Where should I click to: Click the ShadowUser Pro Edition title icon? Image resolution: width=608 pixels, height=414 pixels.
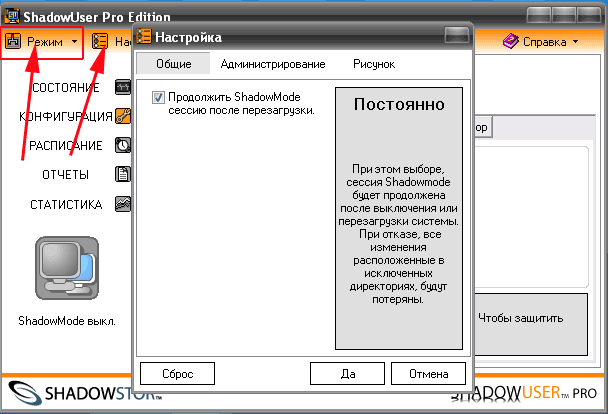pyautogui.click(x=12, y=16)
